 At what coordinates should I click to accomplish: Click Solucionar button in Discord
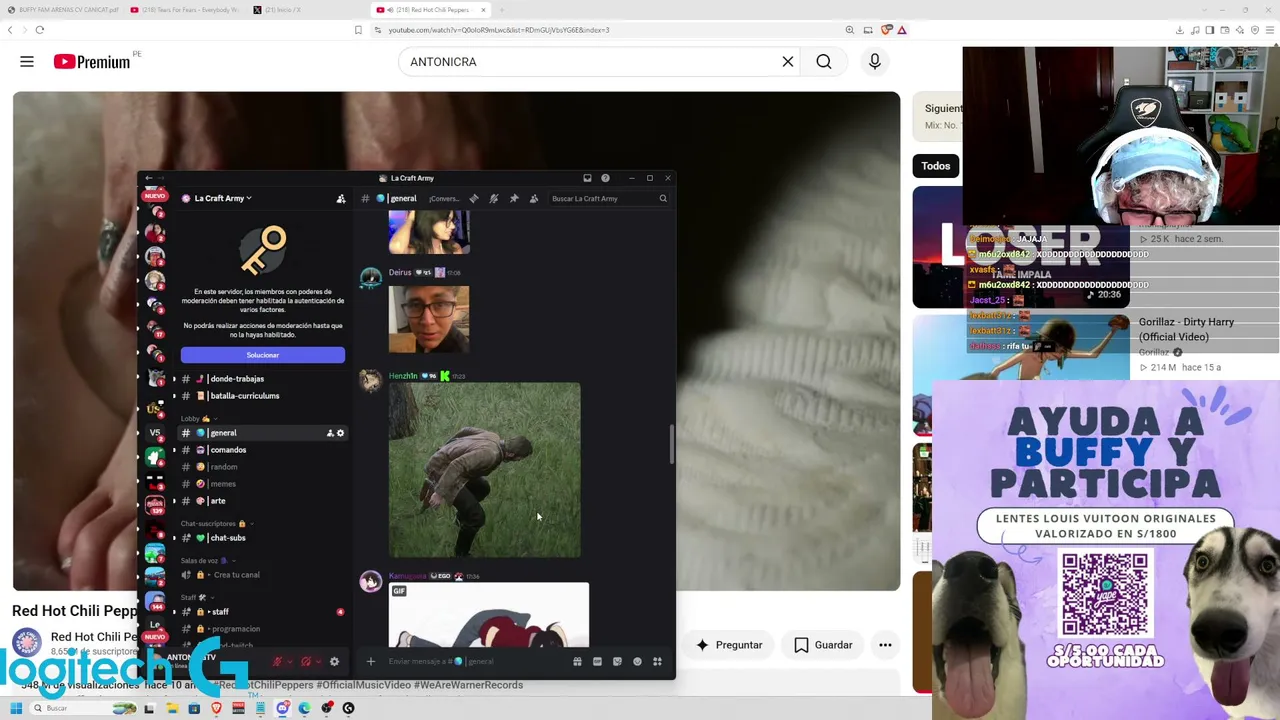263,355
